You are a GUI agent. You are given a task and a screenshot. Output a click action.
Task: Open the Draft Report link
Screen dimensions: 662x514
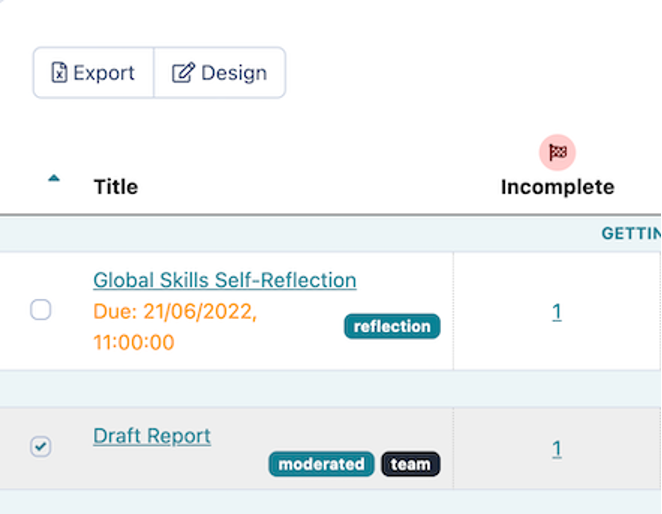(152, 436)
